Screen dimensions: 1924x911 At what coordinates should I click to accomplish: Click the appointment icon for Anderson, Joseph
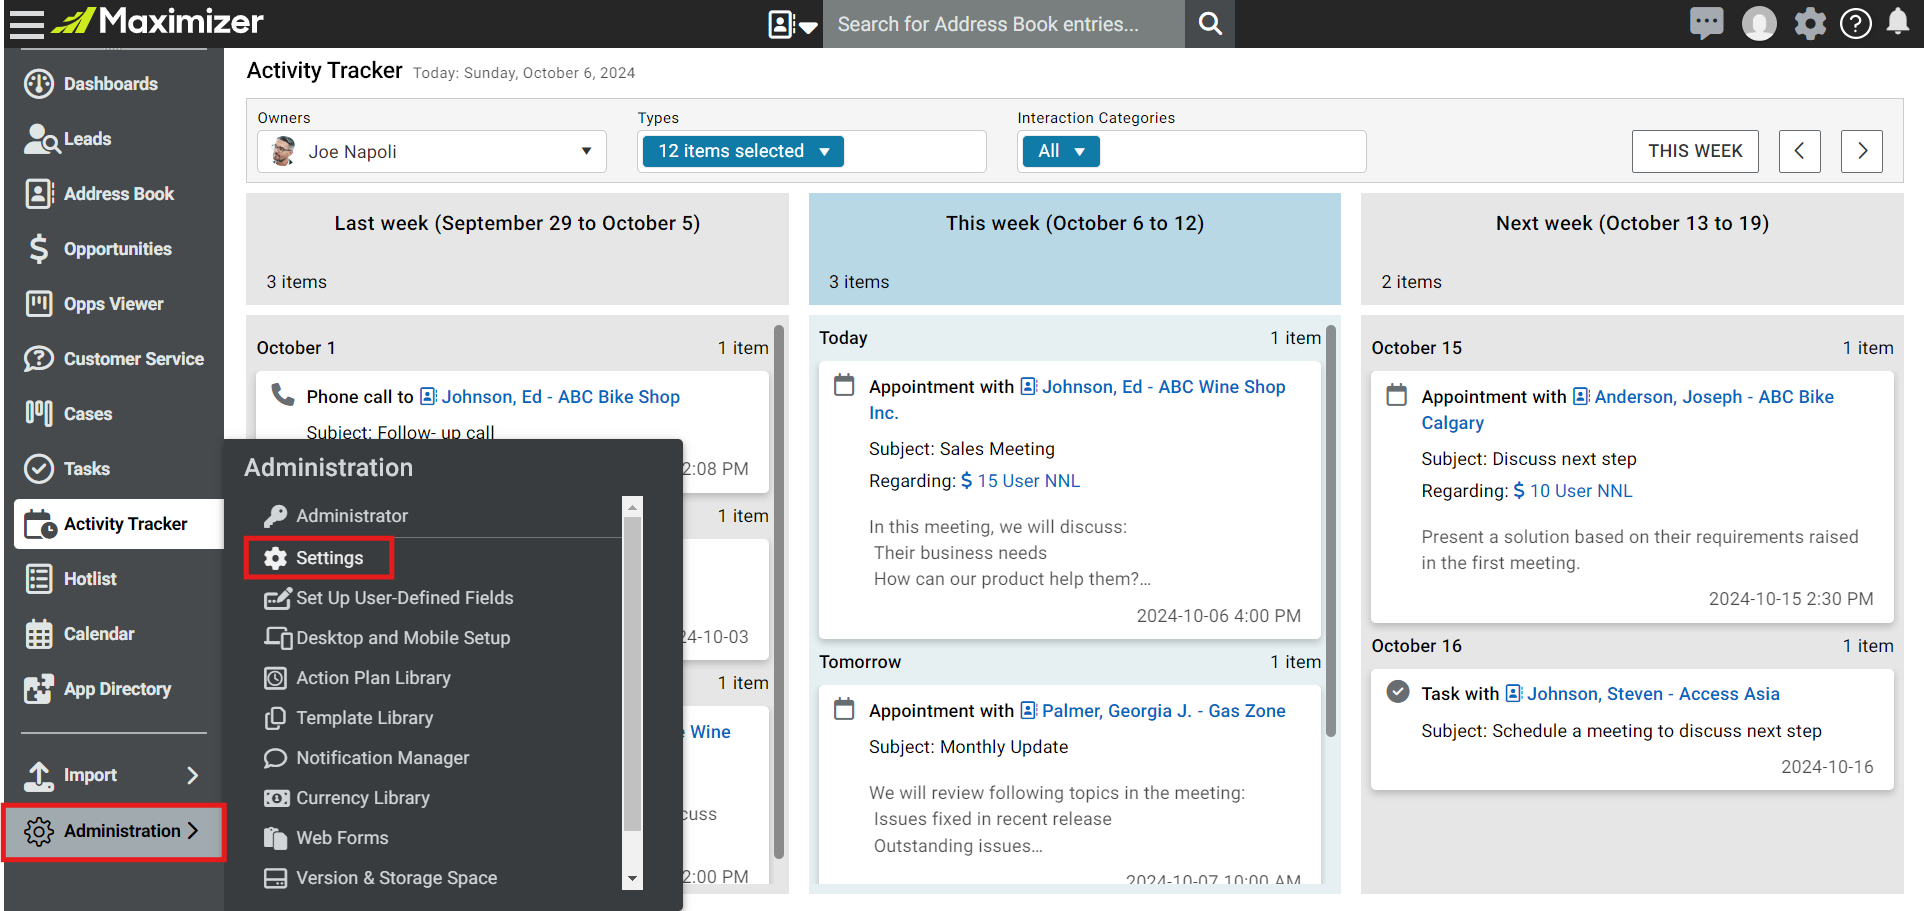(1397, 395)
